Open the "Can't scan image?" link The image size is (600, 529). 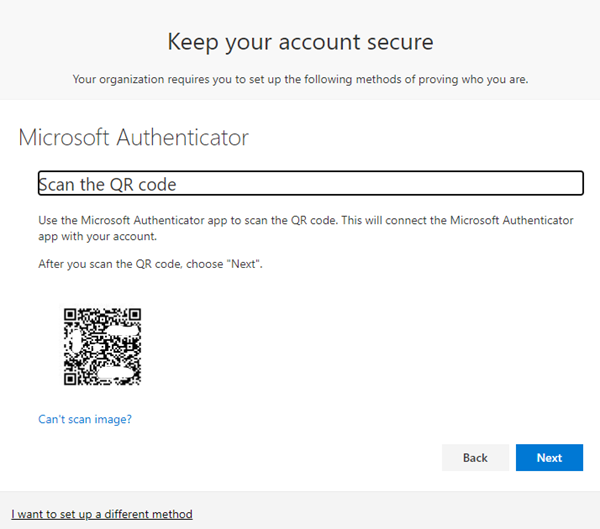coord(85,419)
